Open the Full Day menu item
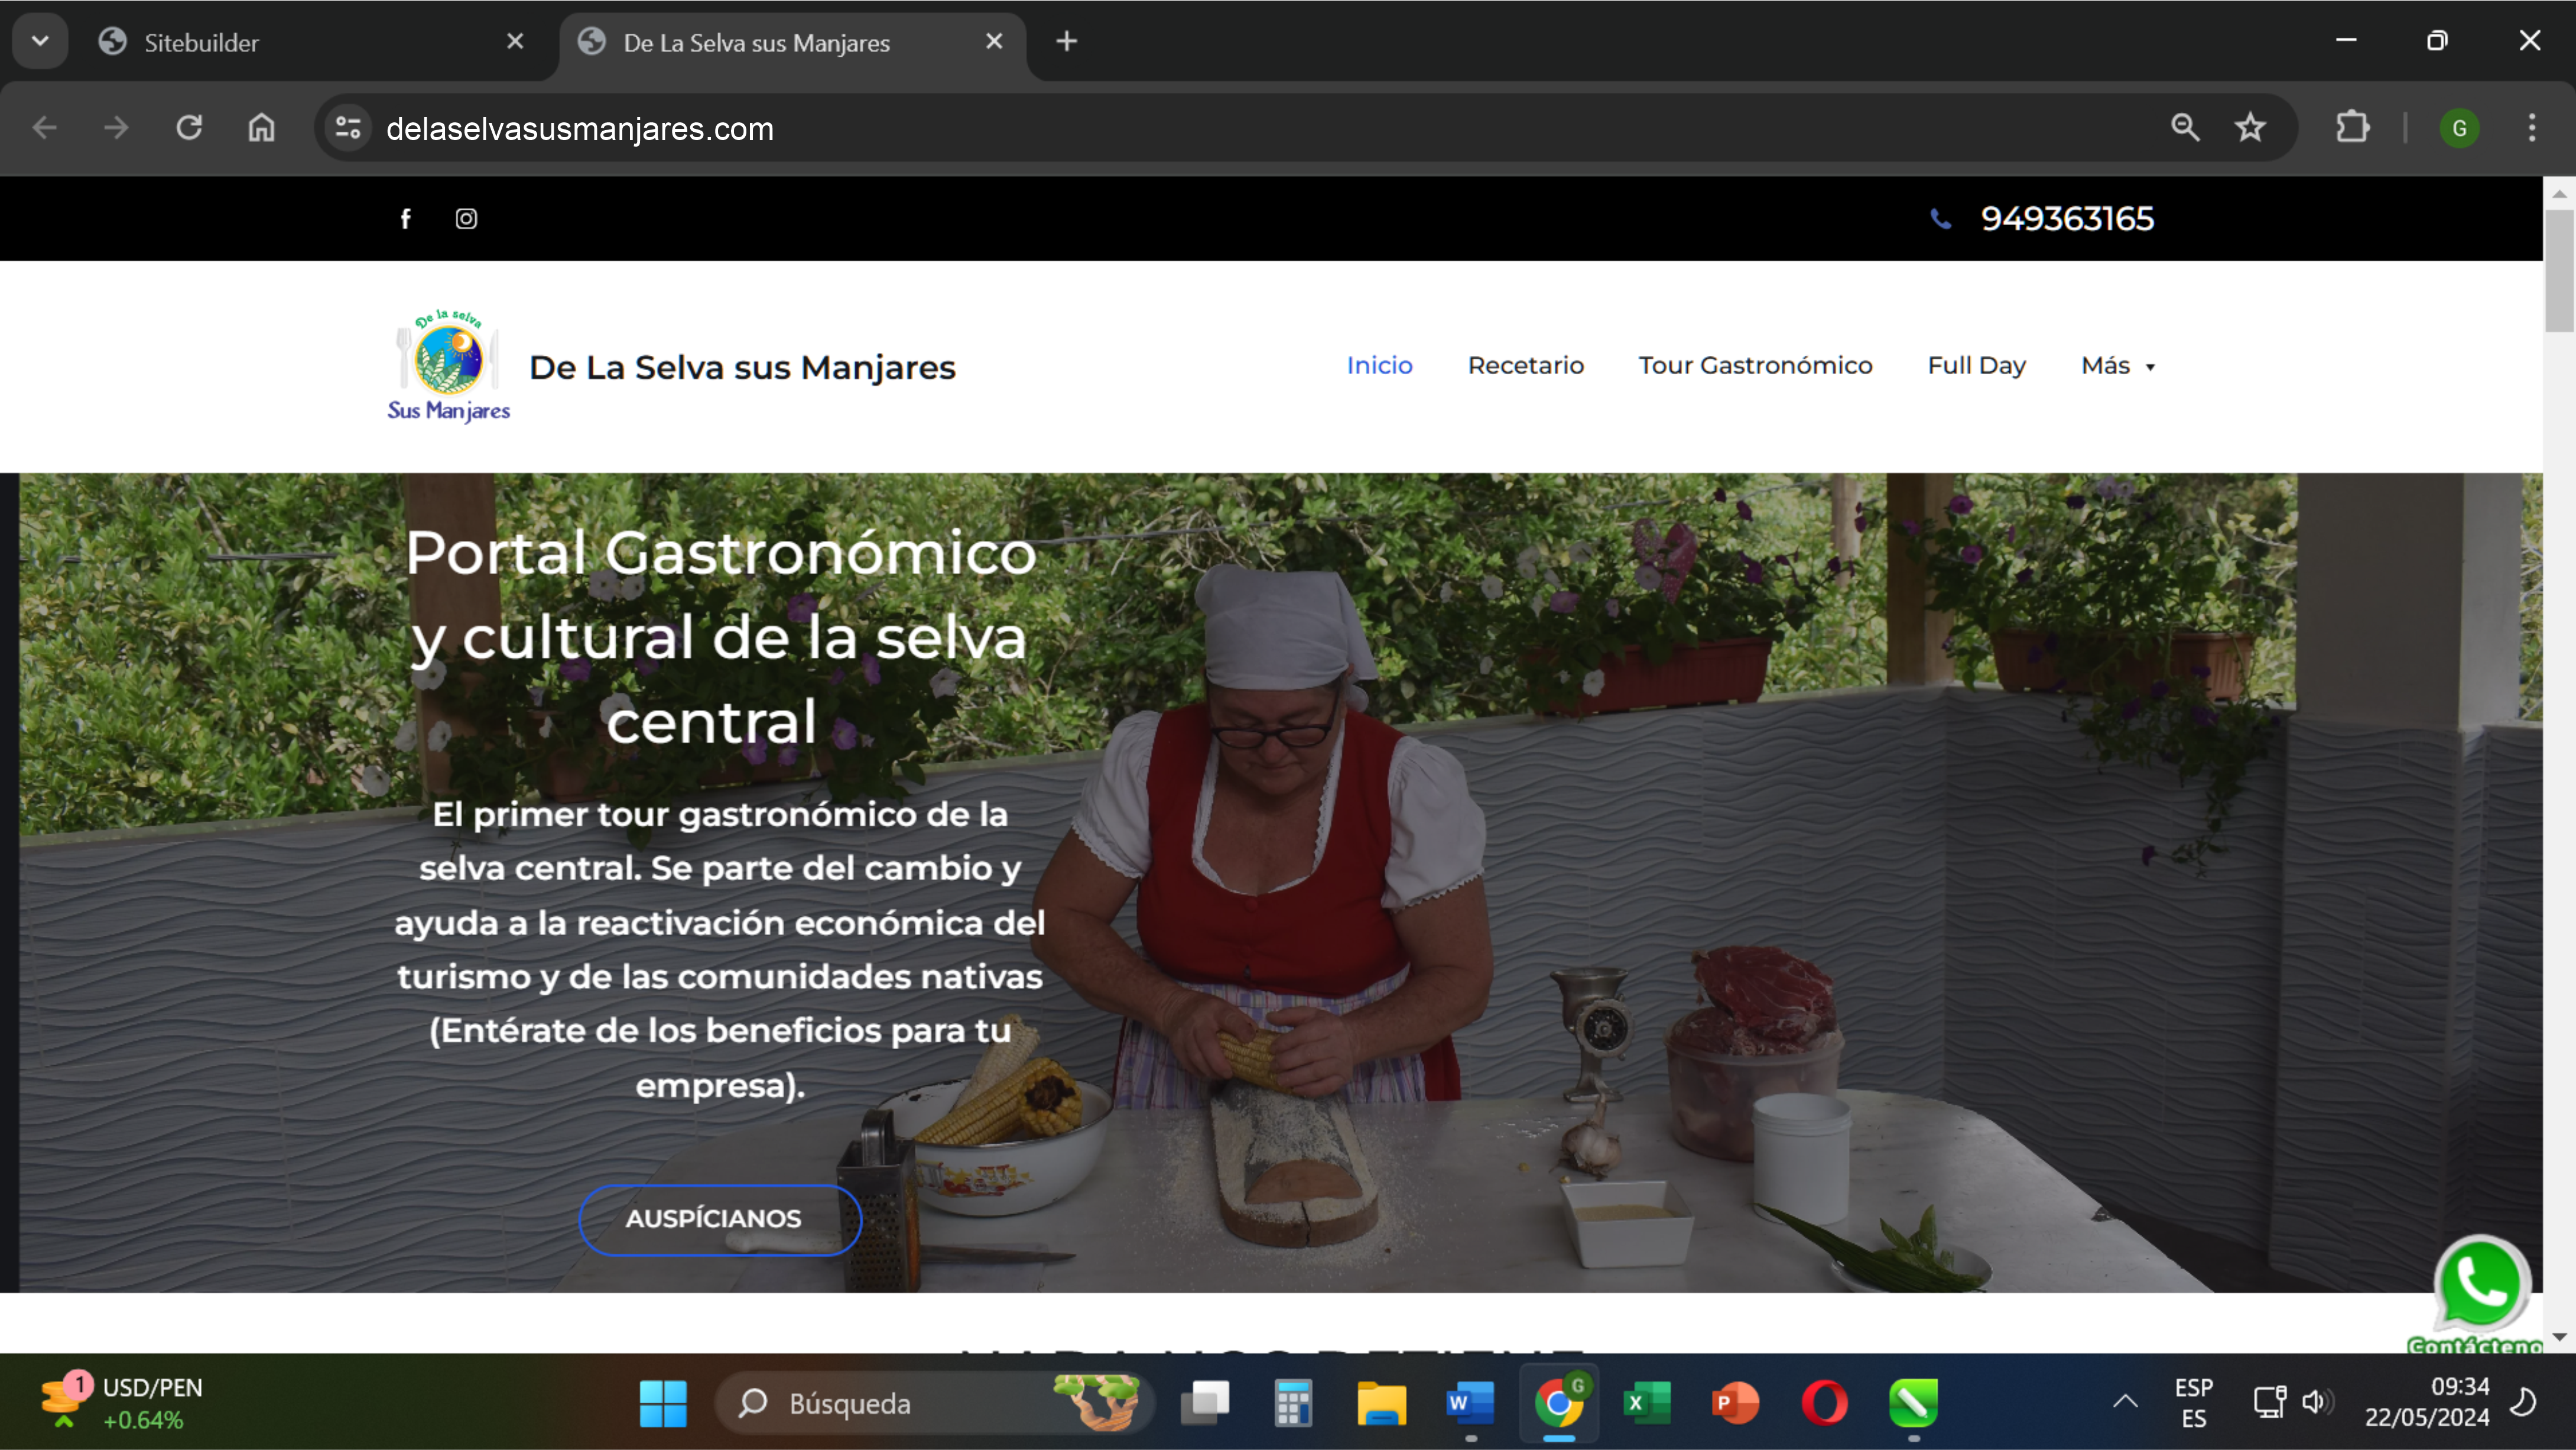2576x1450 pixels. 1976,366
